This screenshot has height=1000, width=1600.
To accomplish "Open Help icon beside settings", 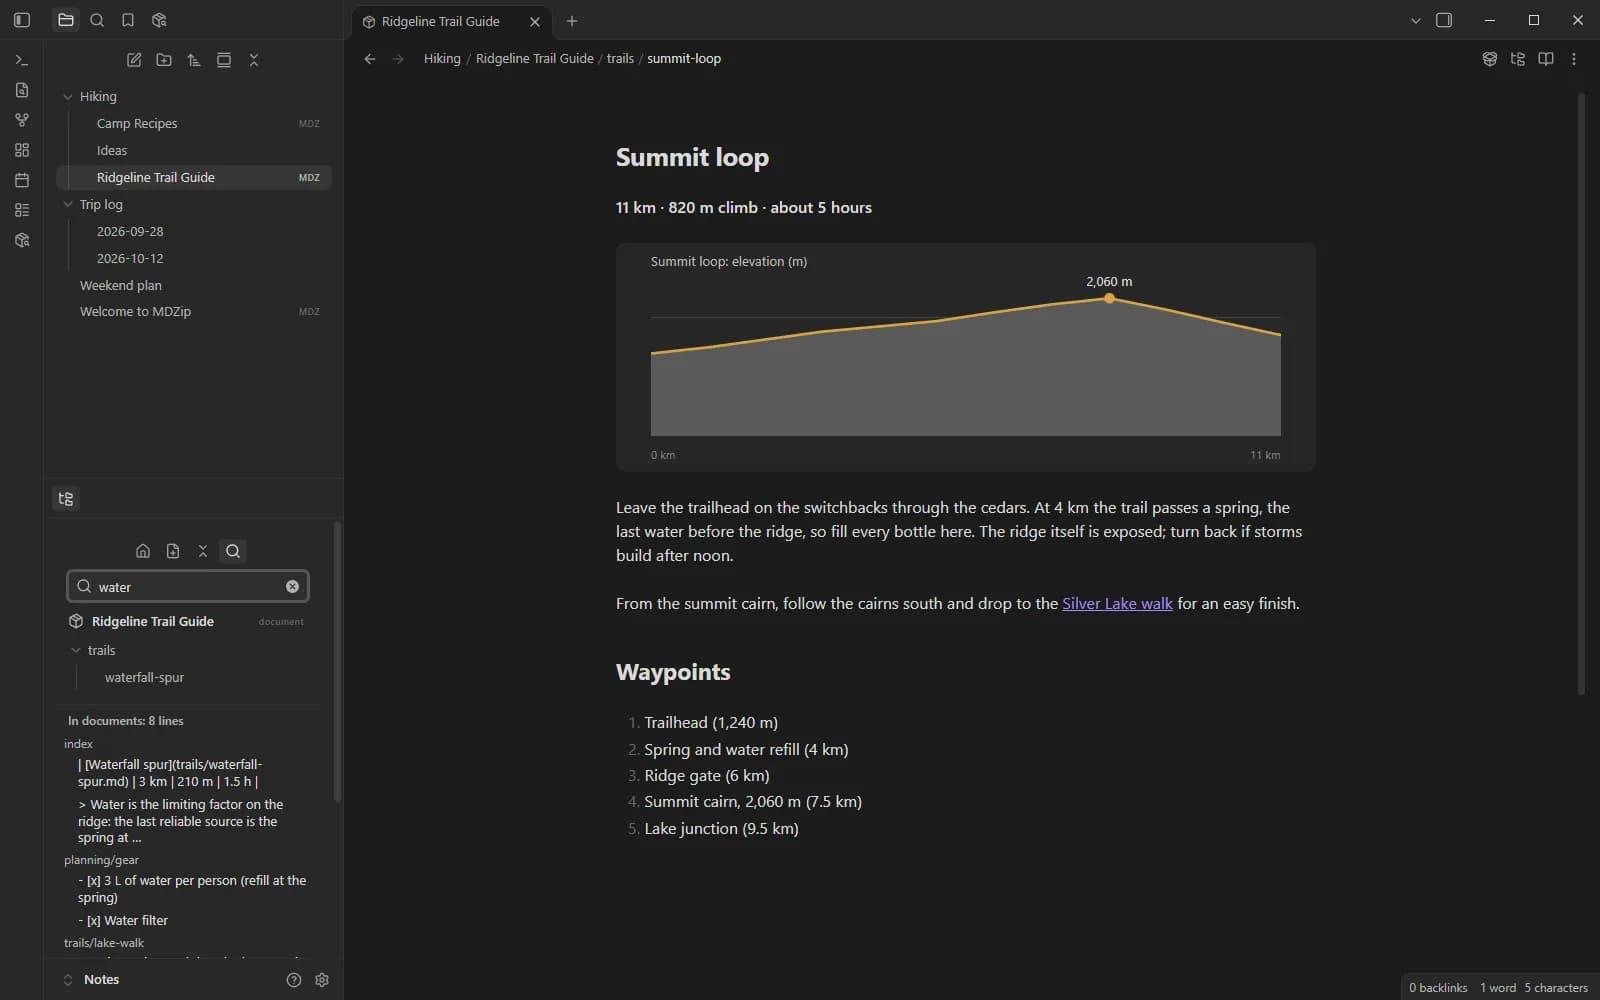I will coord(294,980).
